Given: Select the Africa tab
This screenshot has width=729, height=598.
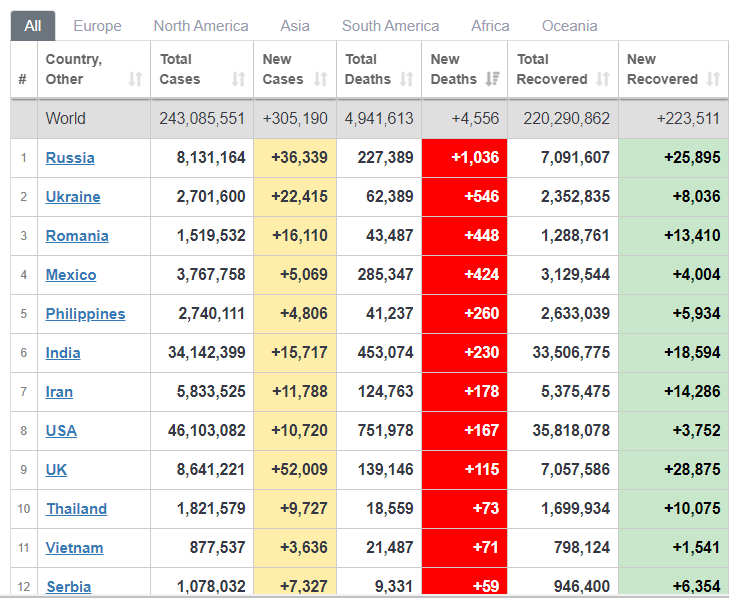Looking at the screenshot, I should pyautogui.click(x=490, y=26).
